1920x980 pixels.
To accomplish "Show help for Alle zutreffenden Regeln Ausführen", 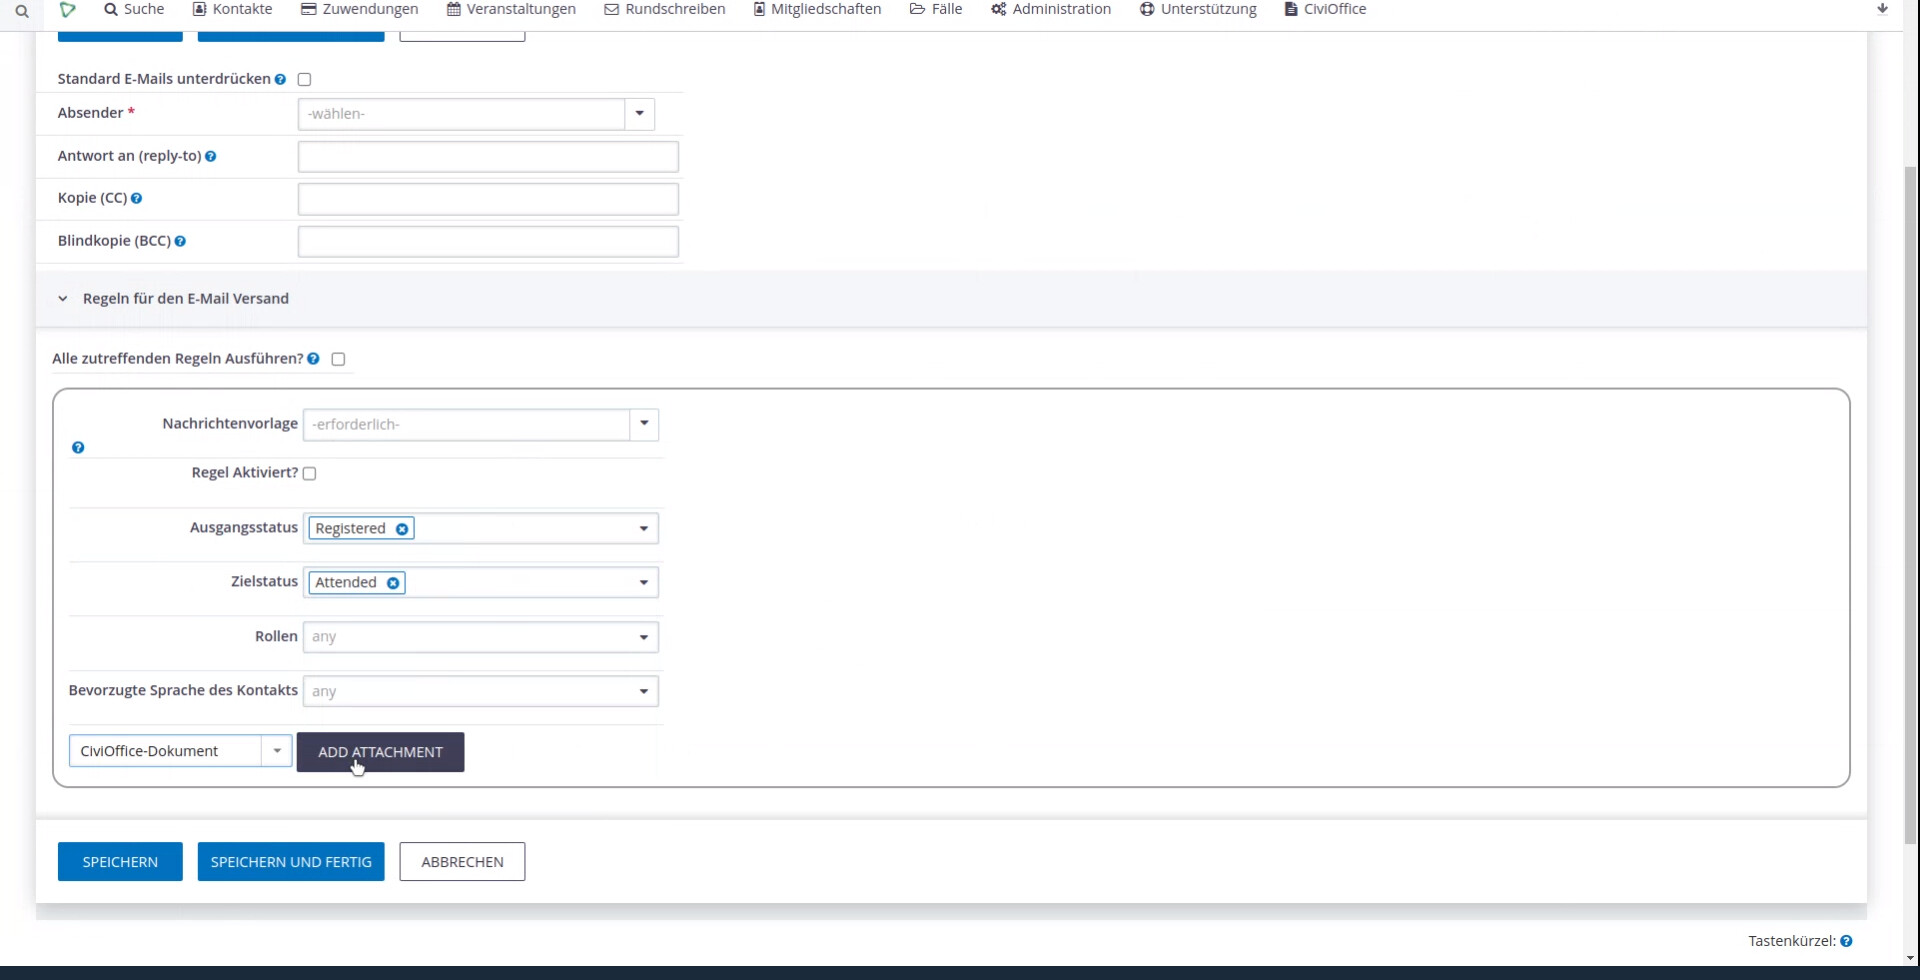I will click(x=313, y=359).
